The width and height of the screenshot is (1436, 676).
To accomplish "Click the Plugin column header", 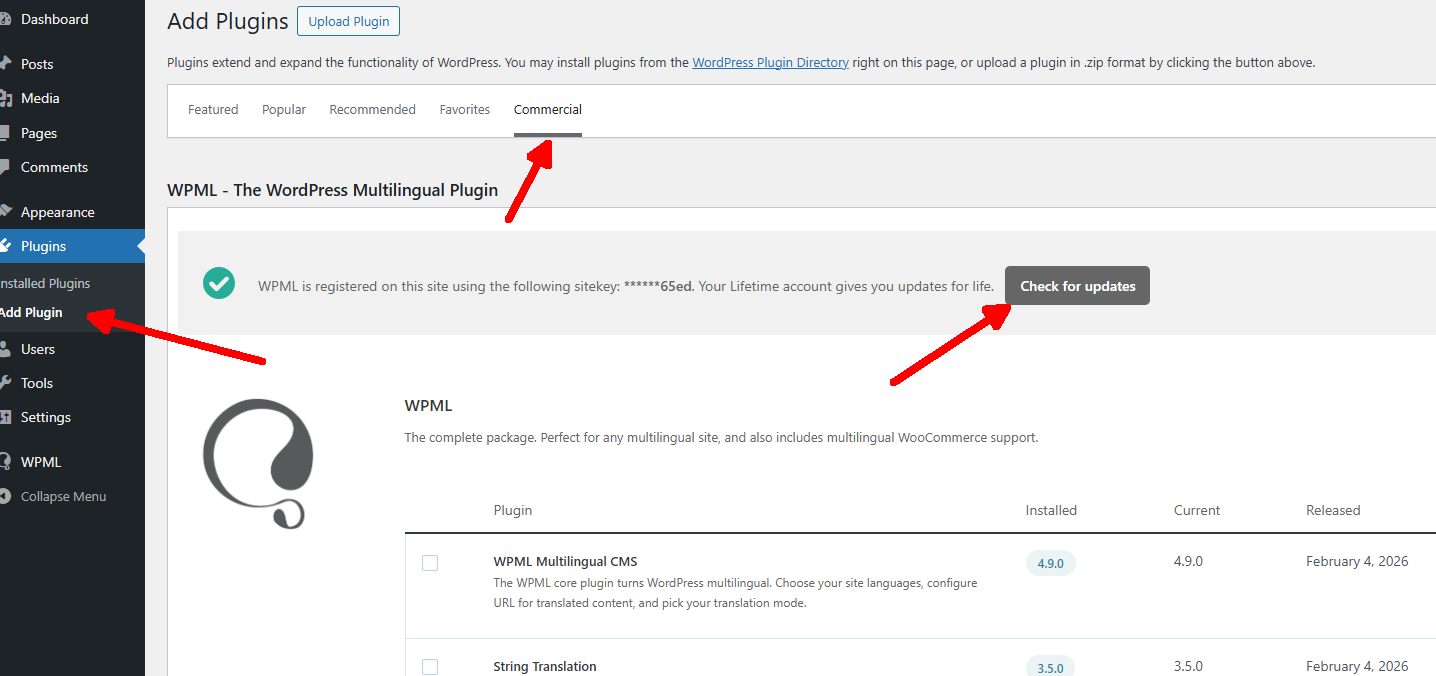I will (513, 510).
